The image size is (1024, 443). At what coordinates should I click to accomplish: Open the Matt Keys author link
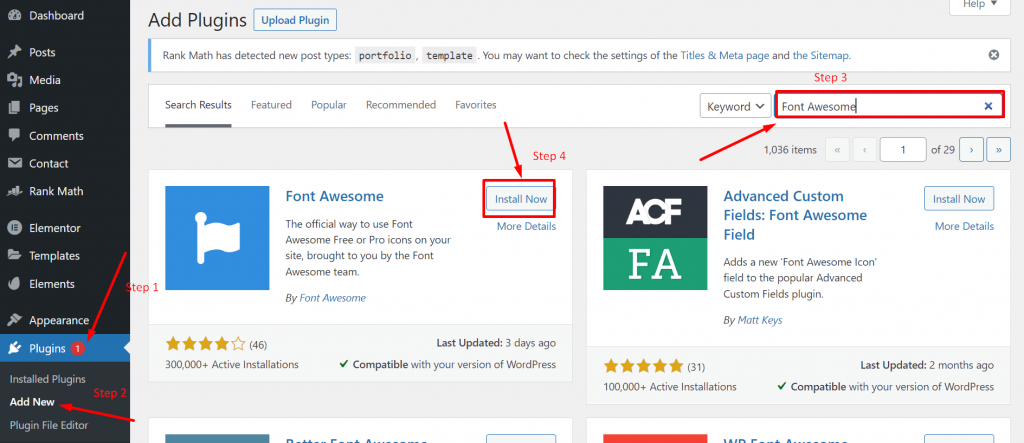[x=760, y=320]
